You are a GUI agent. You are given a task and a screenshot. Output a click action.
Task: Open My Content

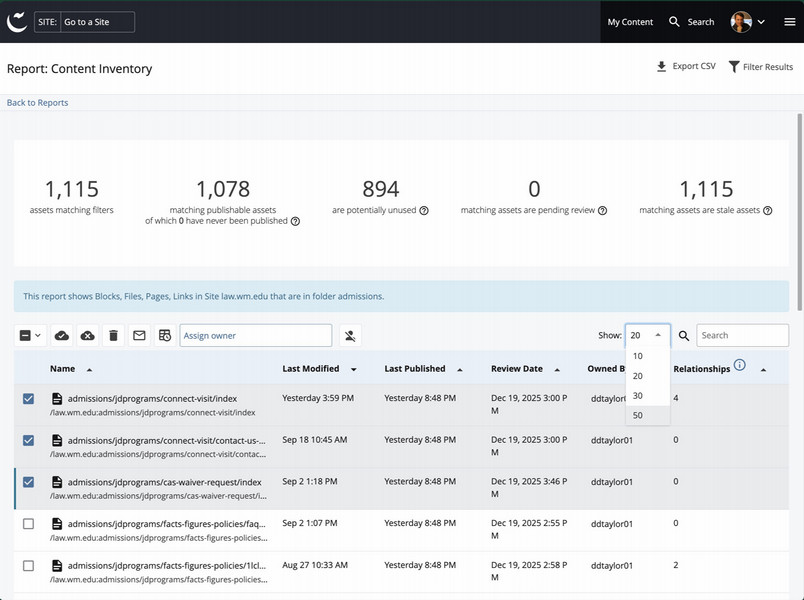click(x=630, y=22)
